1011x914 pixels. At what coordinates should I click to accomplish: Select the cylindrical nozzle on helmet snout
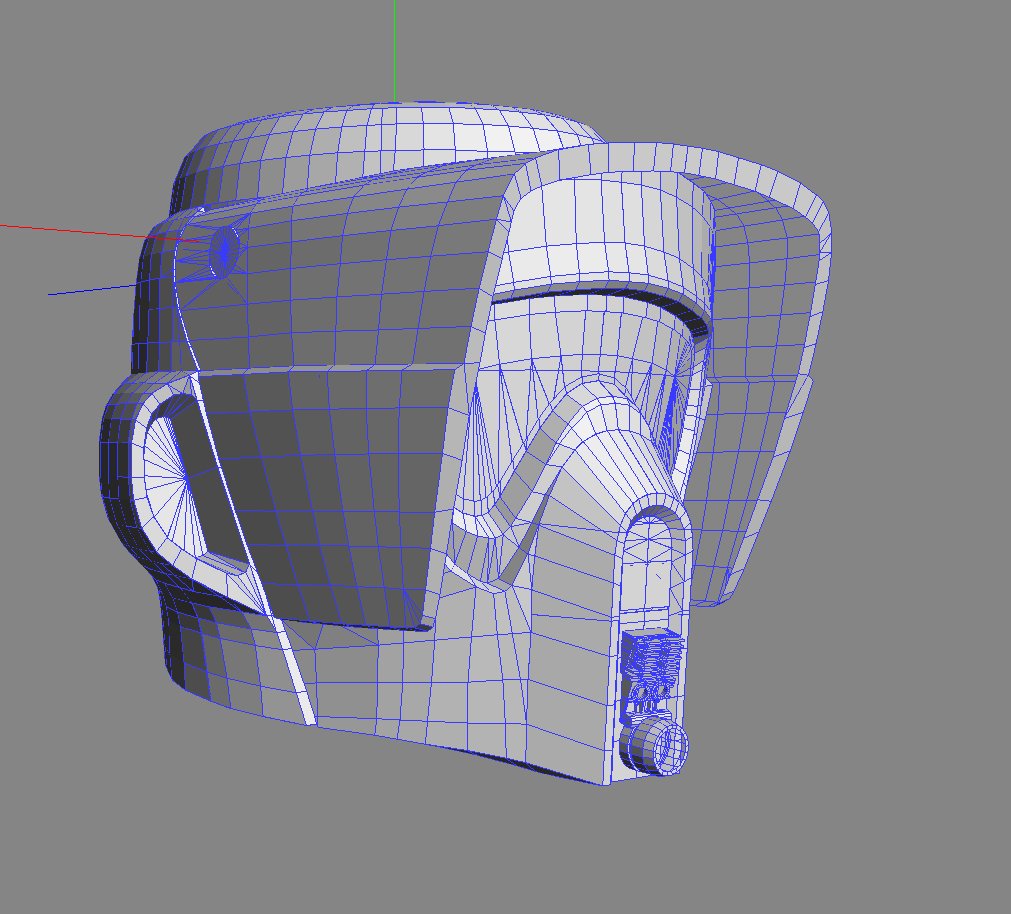(653, 746)
